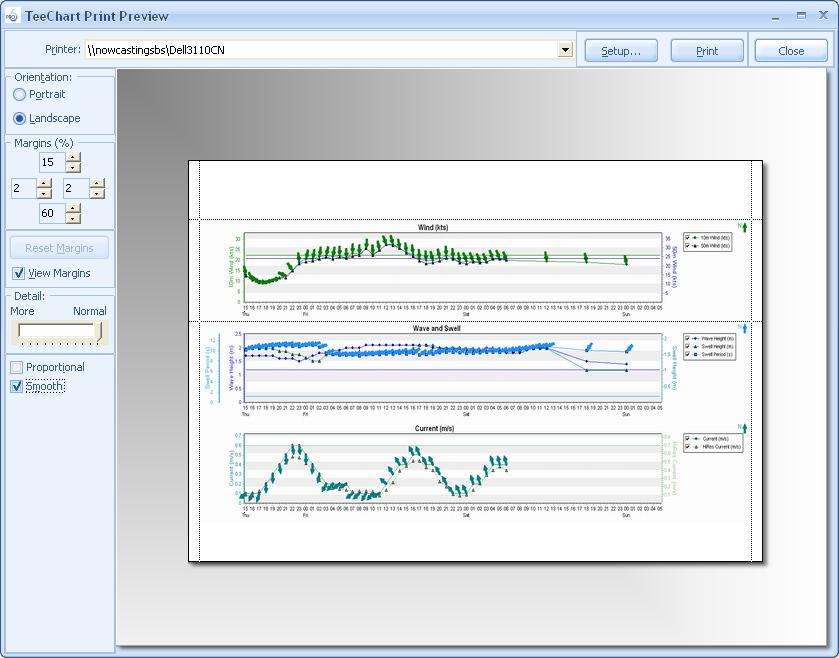Click the left margin input field

pyautogui.click(x=24, y=188)
